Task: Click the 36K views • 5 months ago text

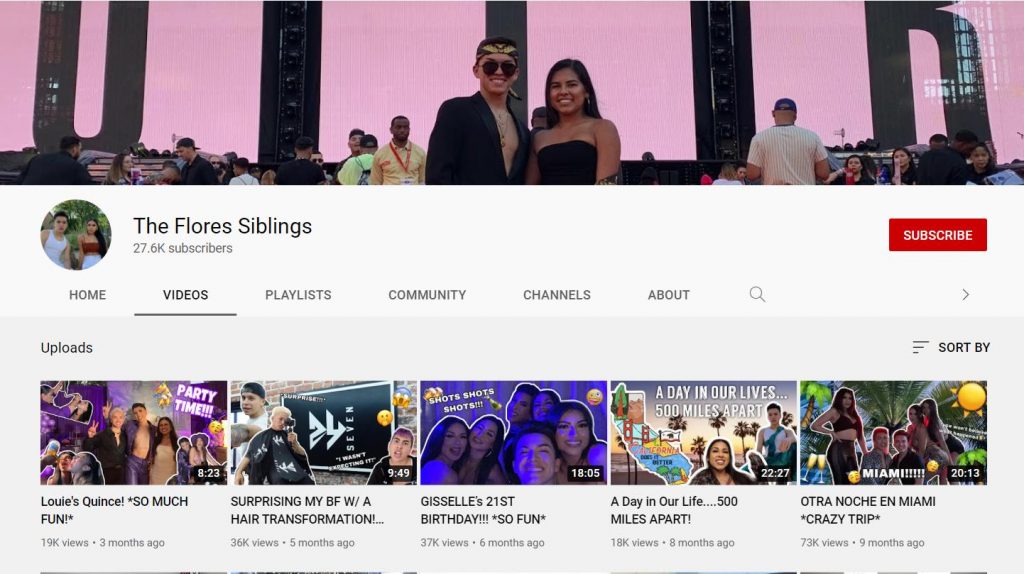Action: [293, 543]
